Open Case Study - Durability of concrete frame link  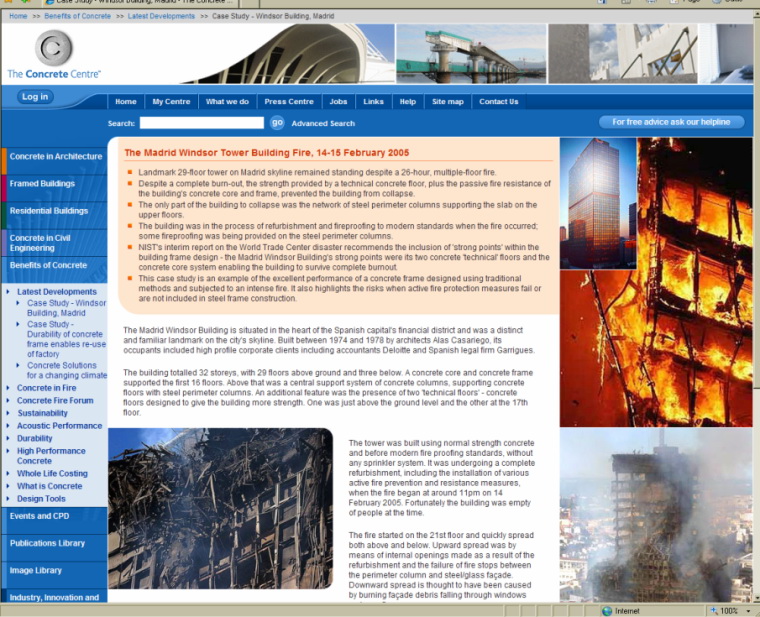(66, 339)
